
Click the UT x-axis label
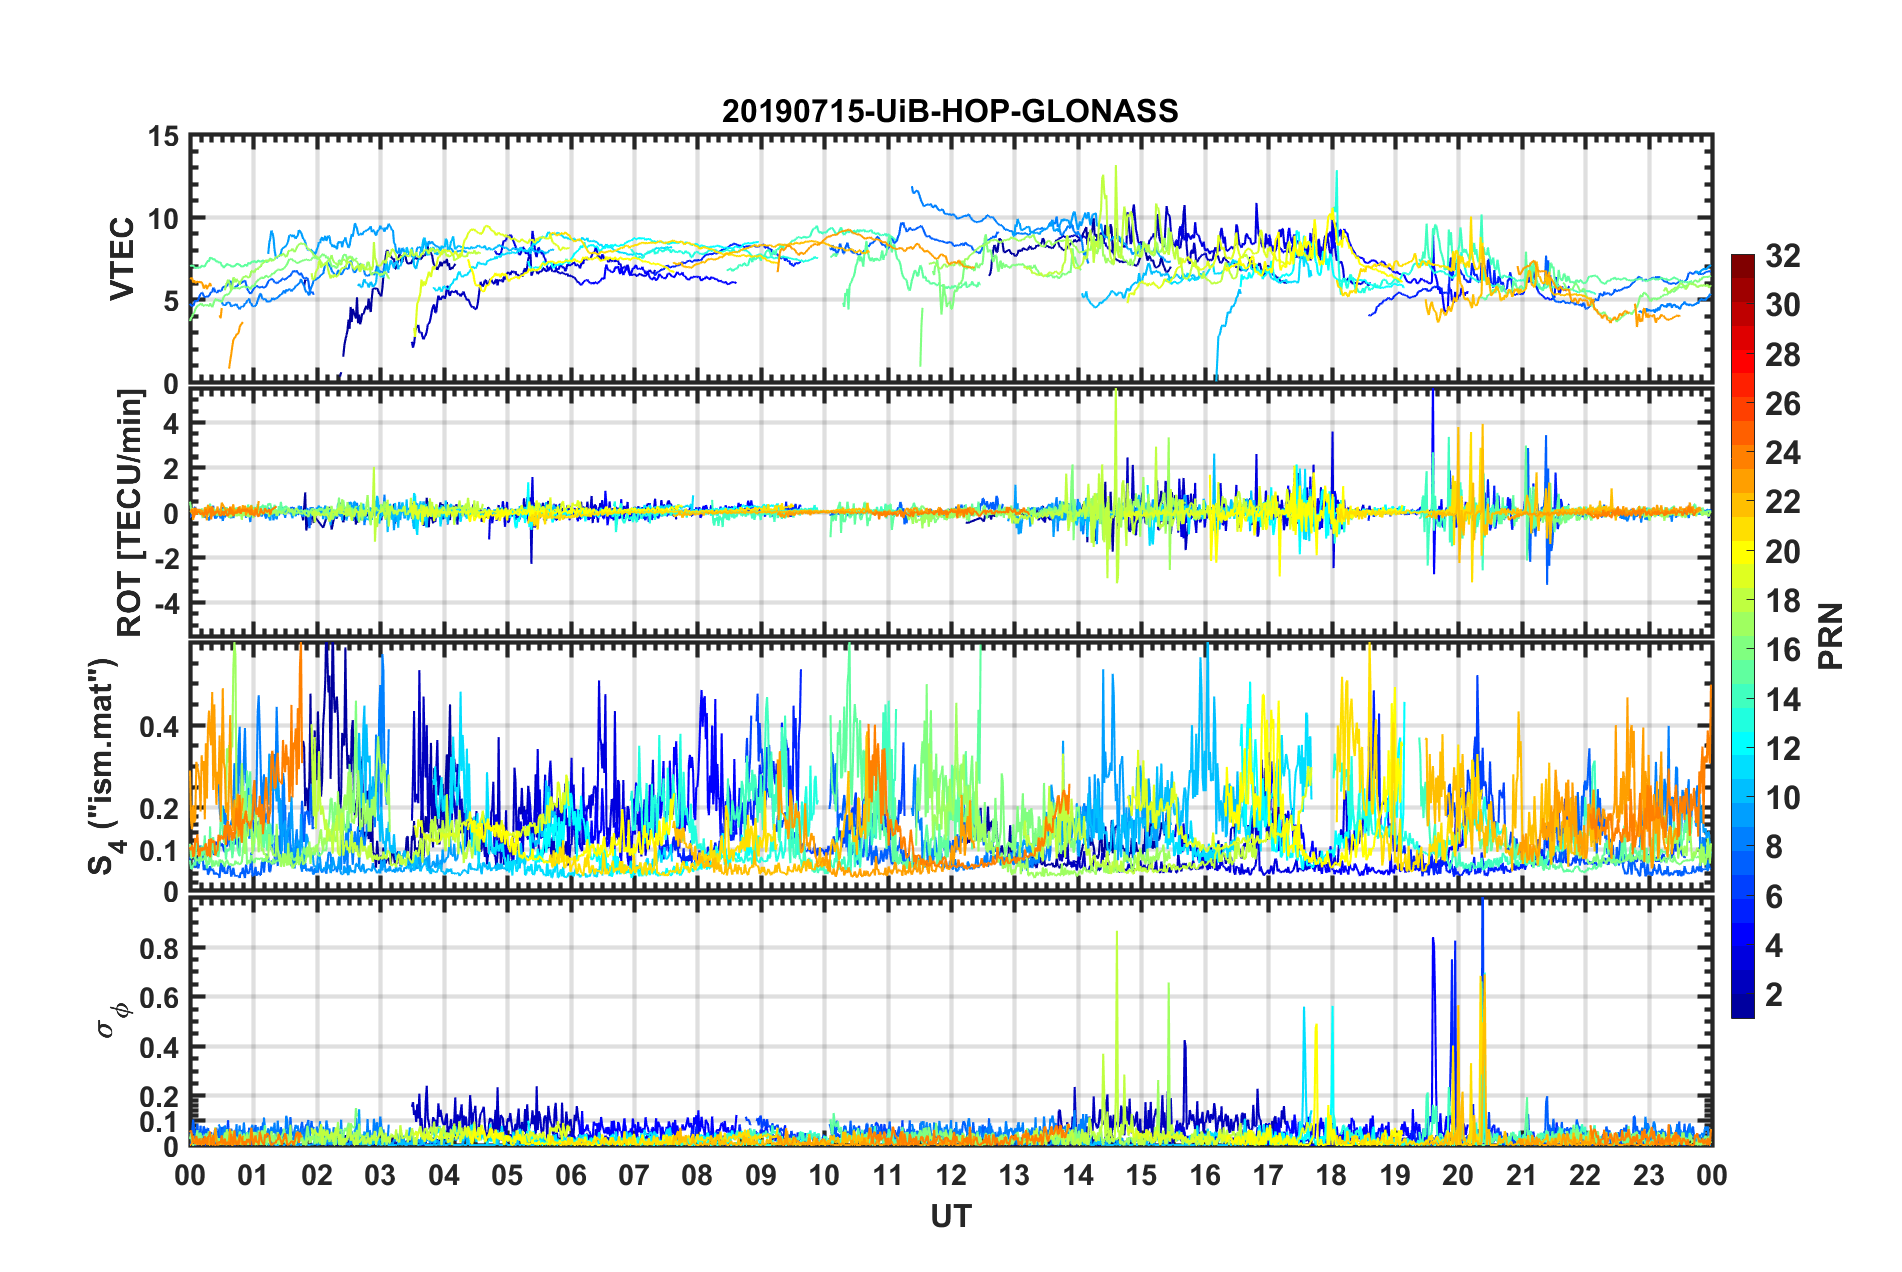(950, 1216)
